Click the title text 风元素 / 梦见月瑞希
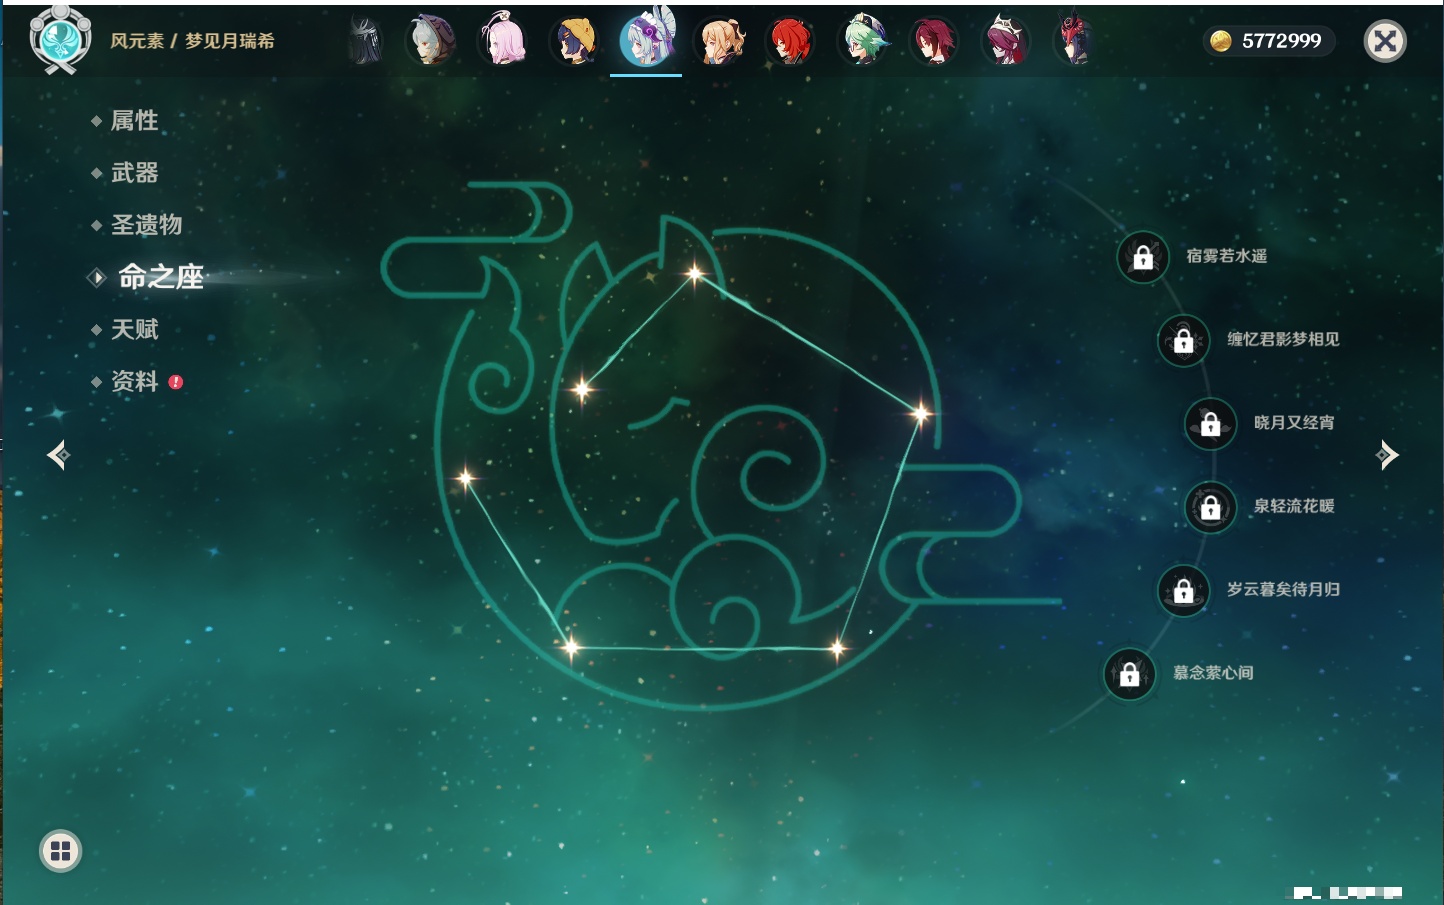 point(192,41)
